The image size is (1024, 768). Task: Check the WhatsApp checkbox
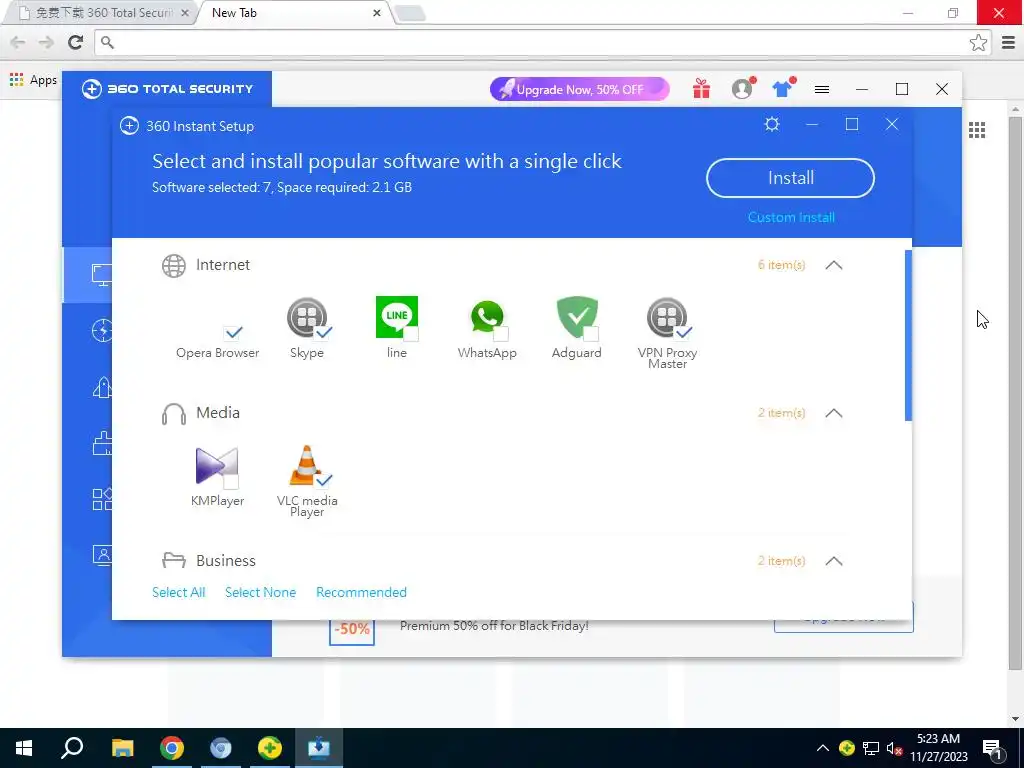501,334
